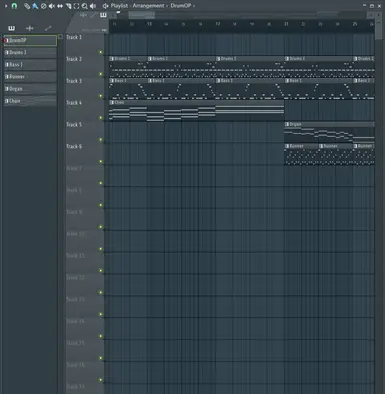This screenshot has height=394, width=385.
Task: Click the Track 4 header label
Action: (x=74, y=103)
